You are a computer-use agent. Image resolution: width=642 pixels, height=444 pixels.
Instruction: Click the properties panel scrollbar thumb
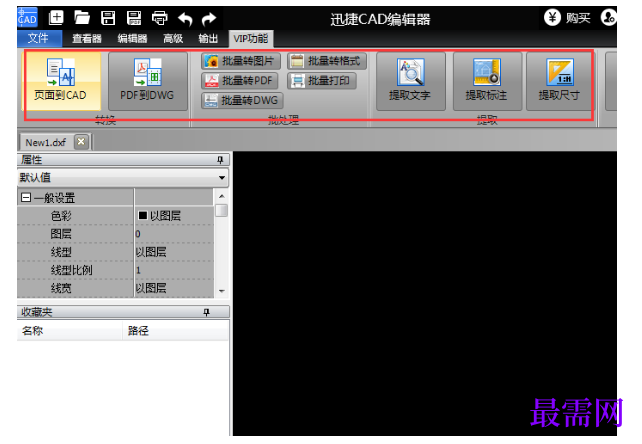tap(222, 211)
